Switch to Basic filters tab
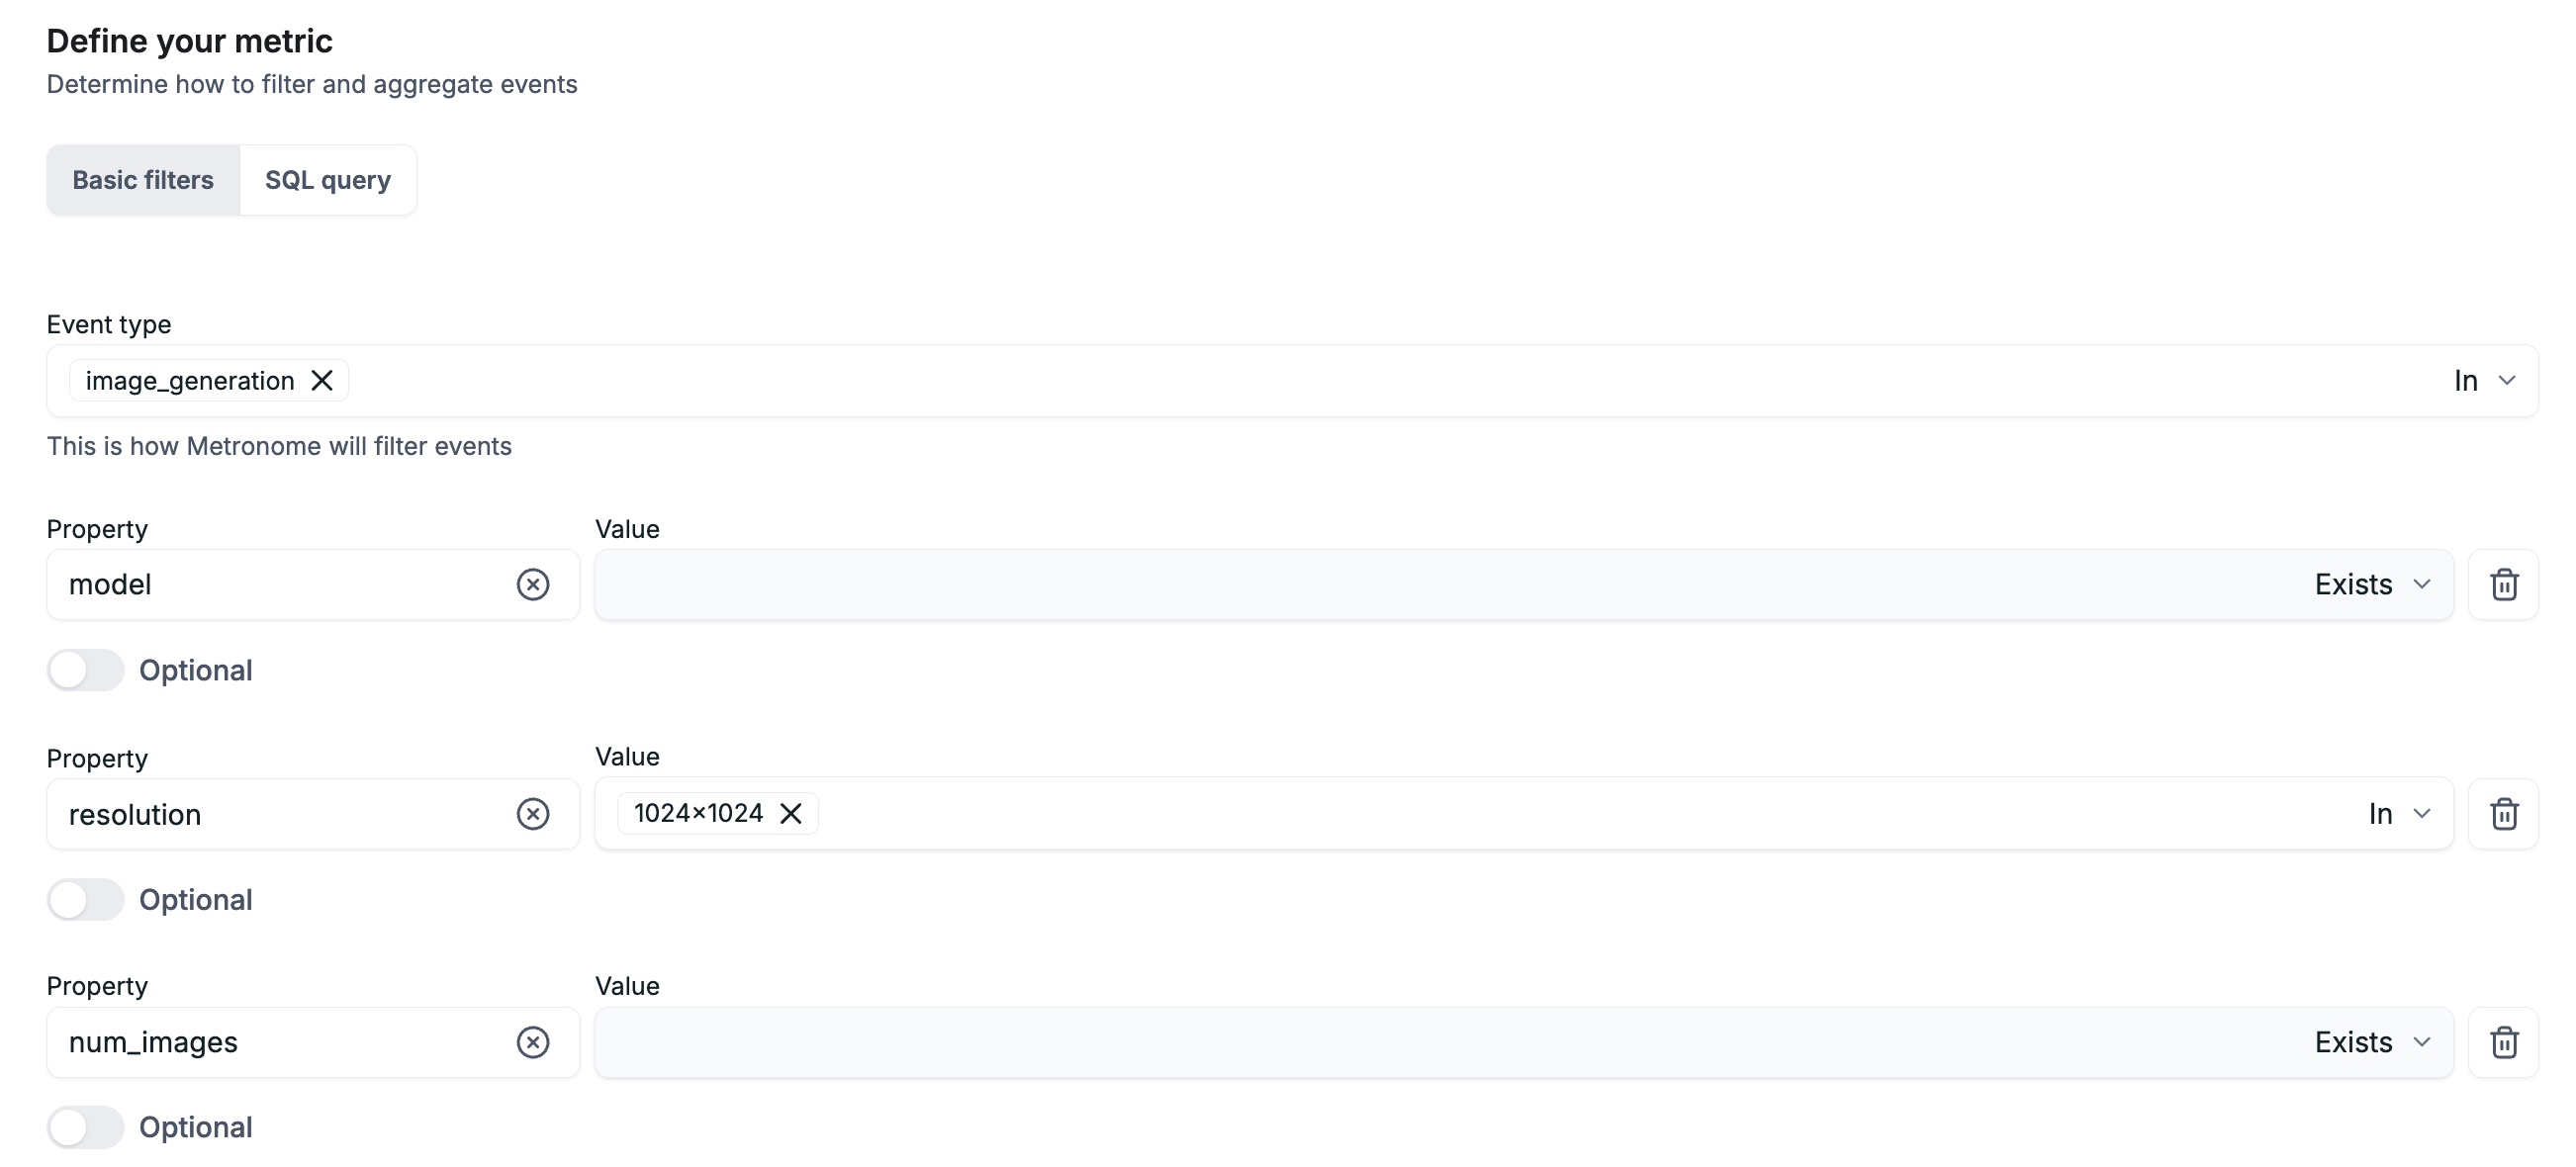The width and height of the screenshot is (2576, 1167). (141, 179)
